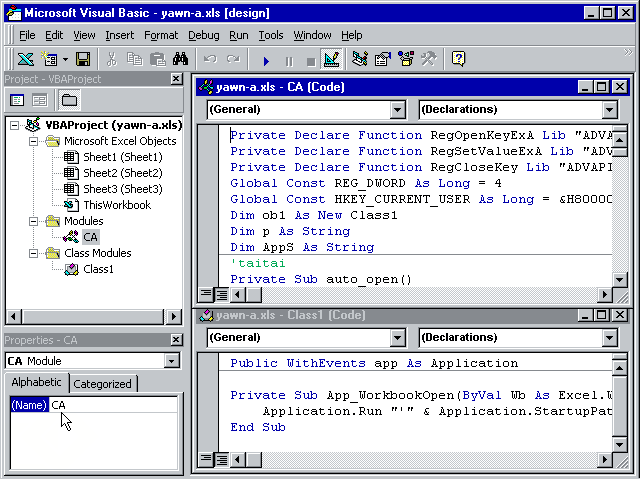Open the Insert UserForm dropdown arrow
640x480 pixels.
65,60
